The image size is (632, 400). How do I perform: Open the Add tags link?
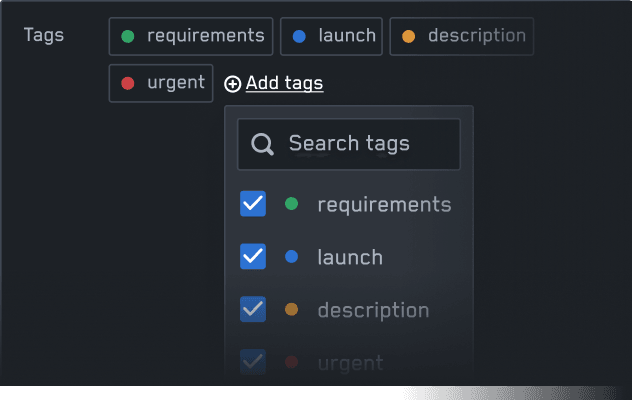pyautogui.click(x=285, y=83)
